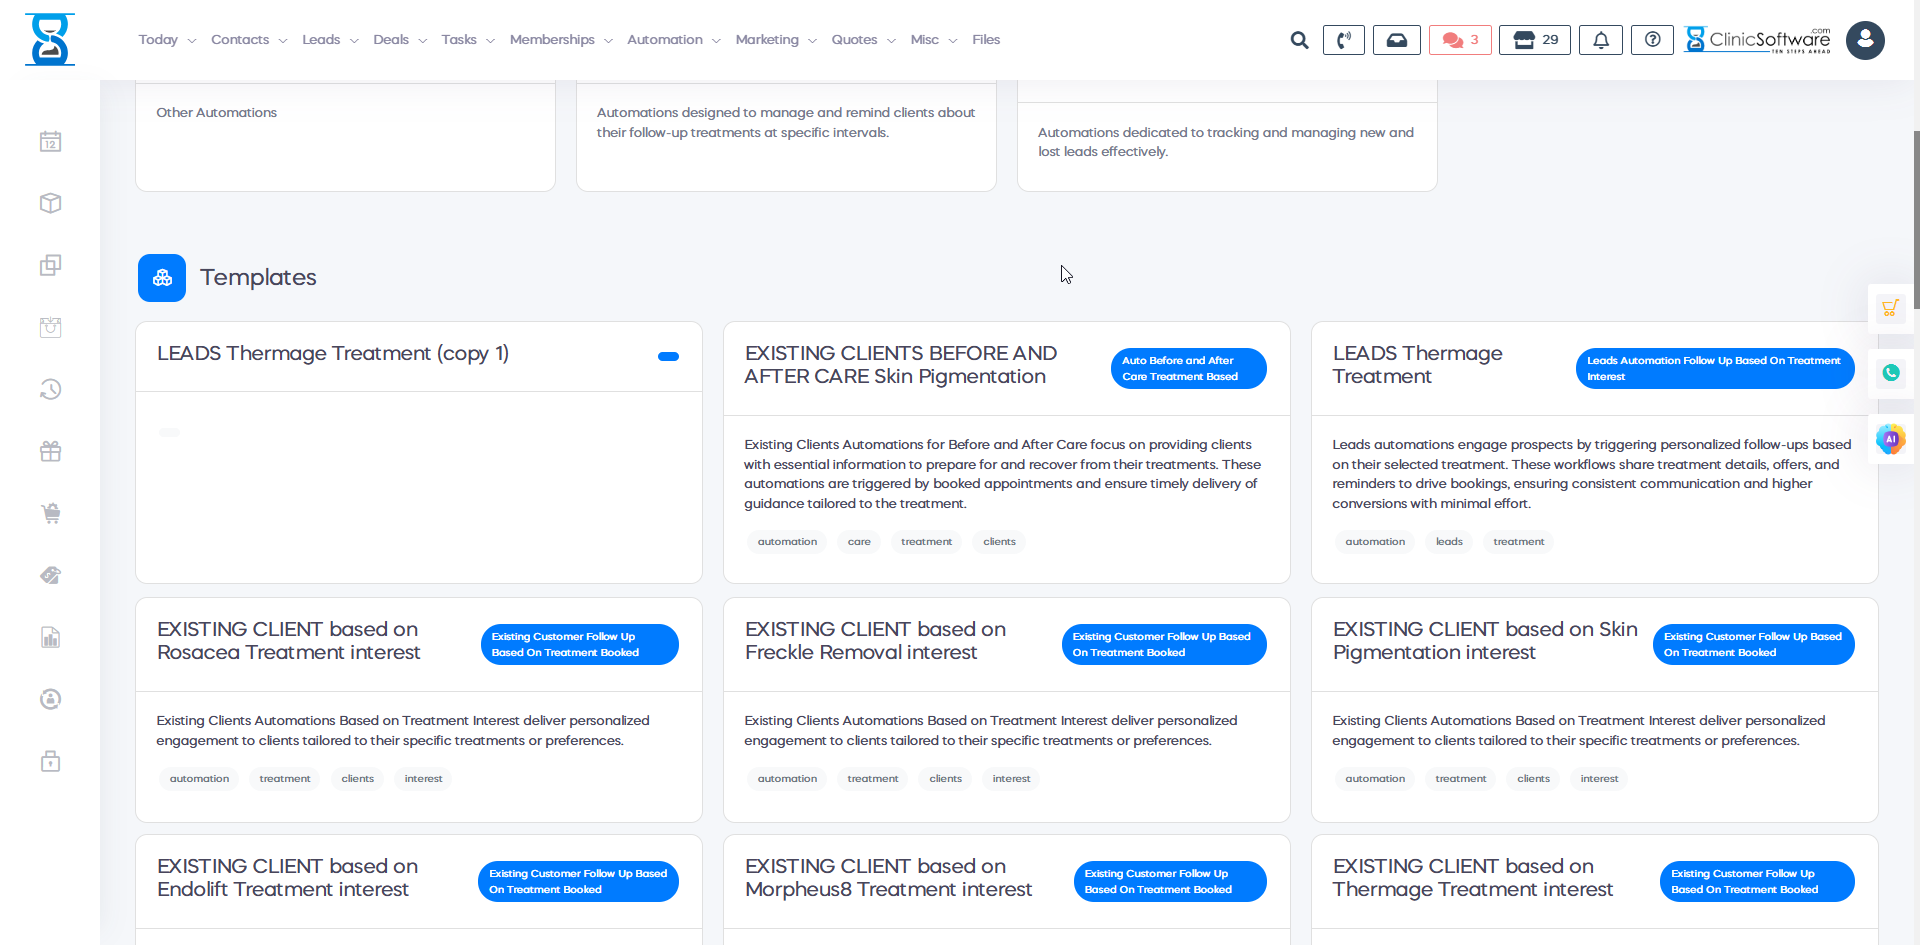
Task: Expand the Automation dropdown menu
Action: [x=673, y=40]
